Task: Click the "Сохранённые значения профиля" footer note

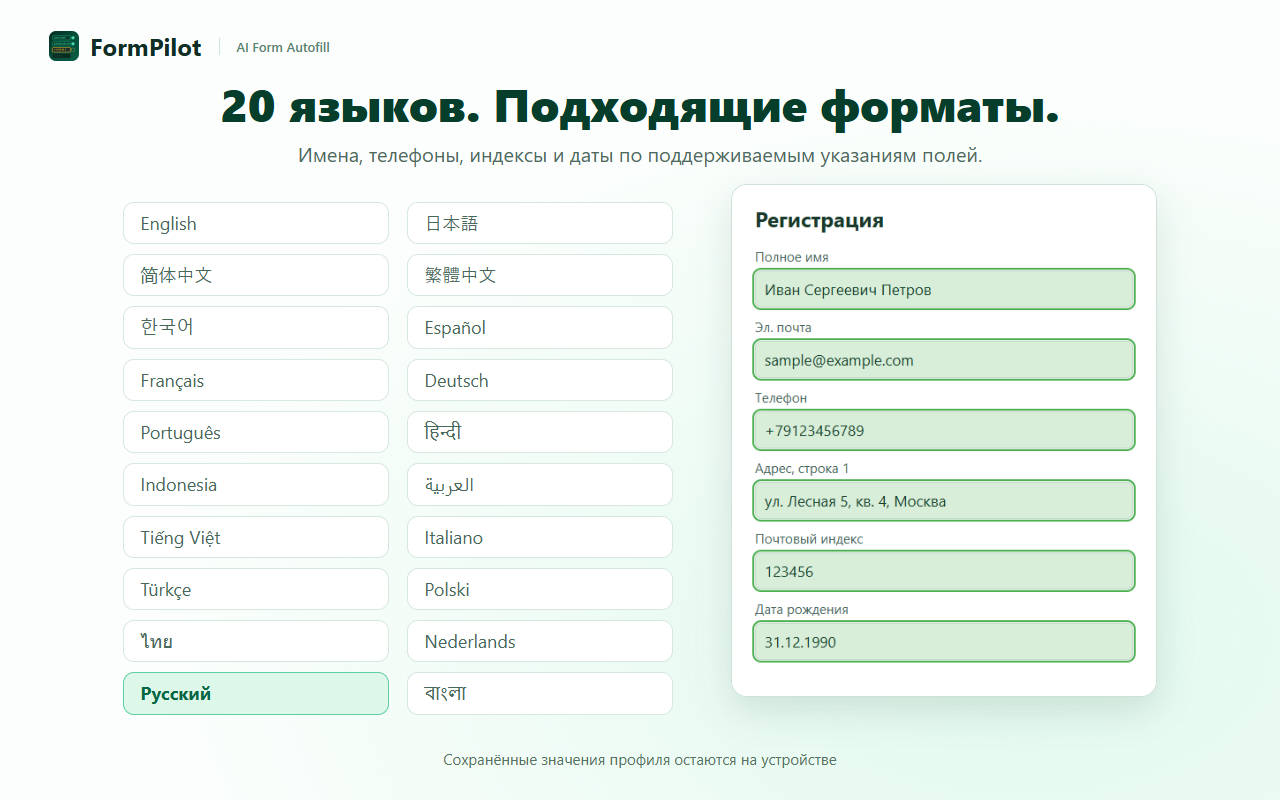Action: (x=640, y=760)
